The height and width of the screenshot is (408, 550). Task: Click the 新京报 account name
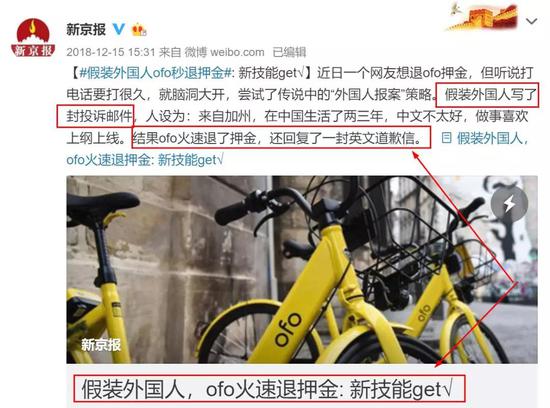point(86,29)
